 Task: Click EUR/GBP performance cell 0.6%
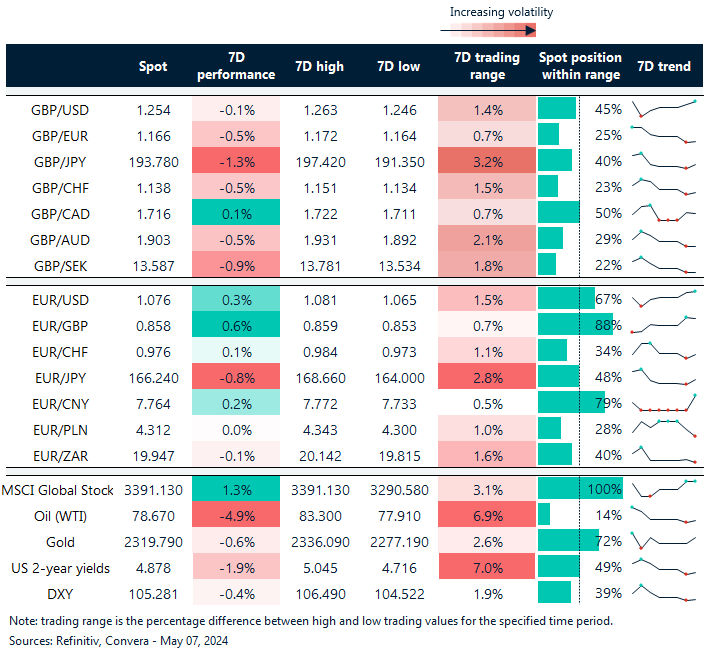[236, 324]
